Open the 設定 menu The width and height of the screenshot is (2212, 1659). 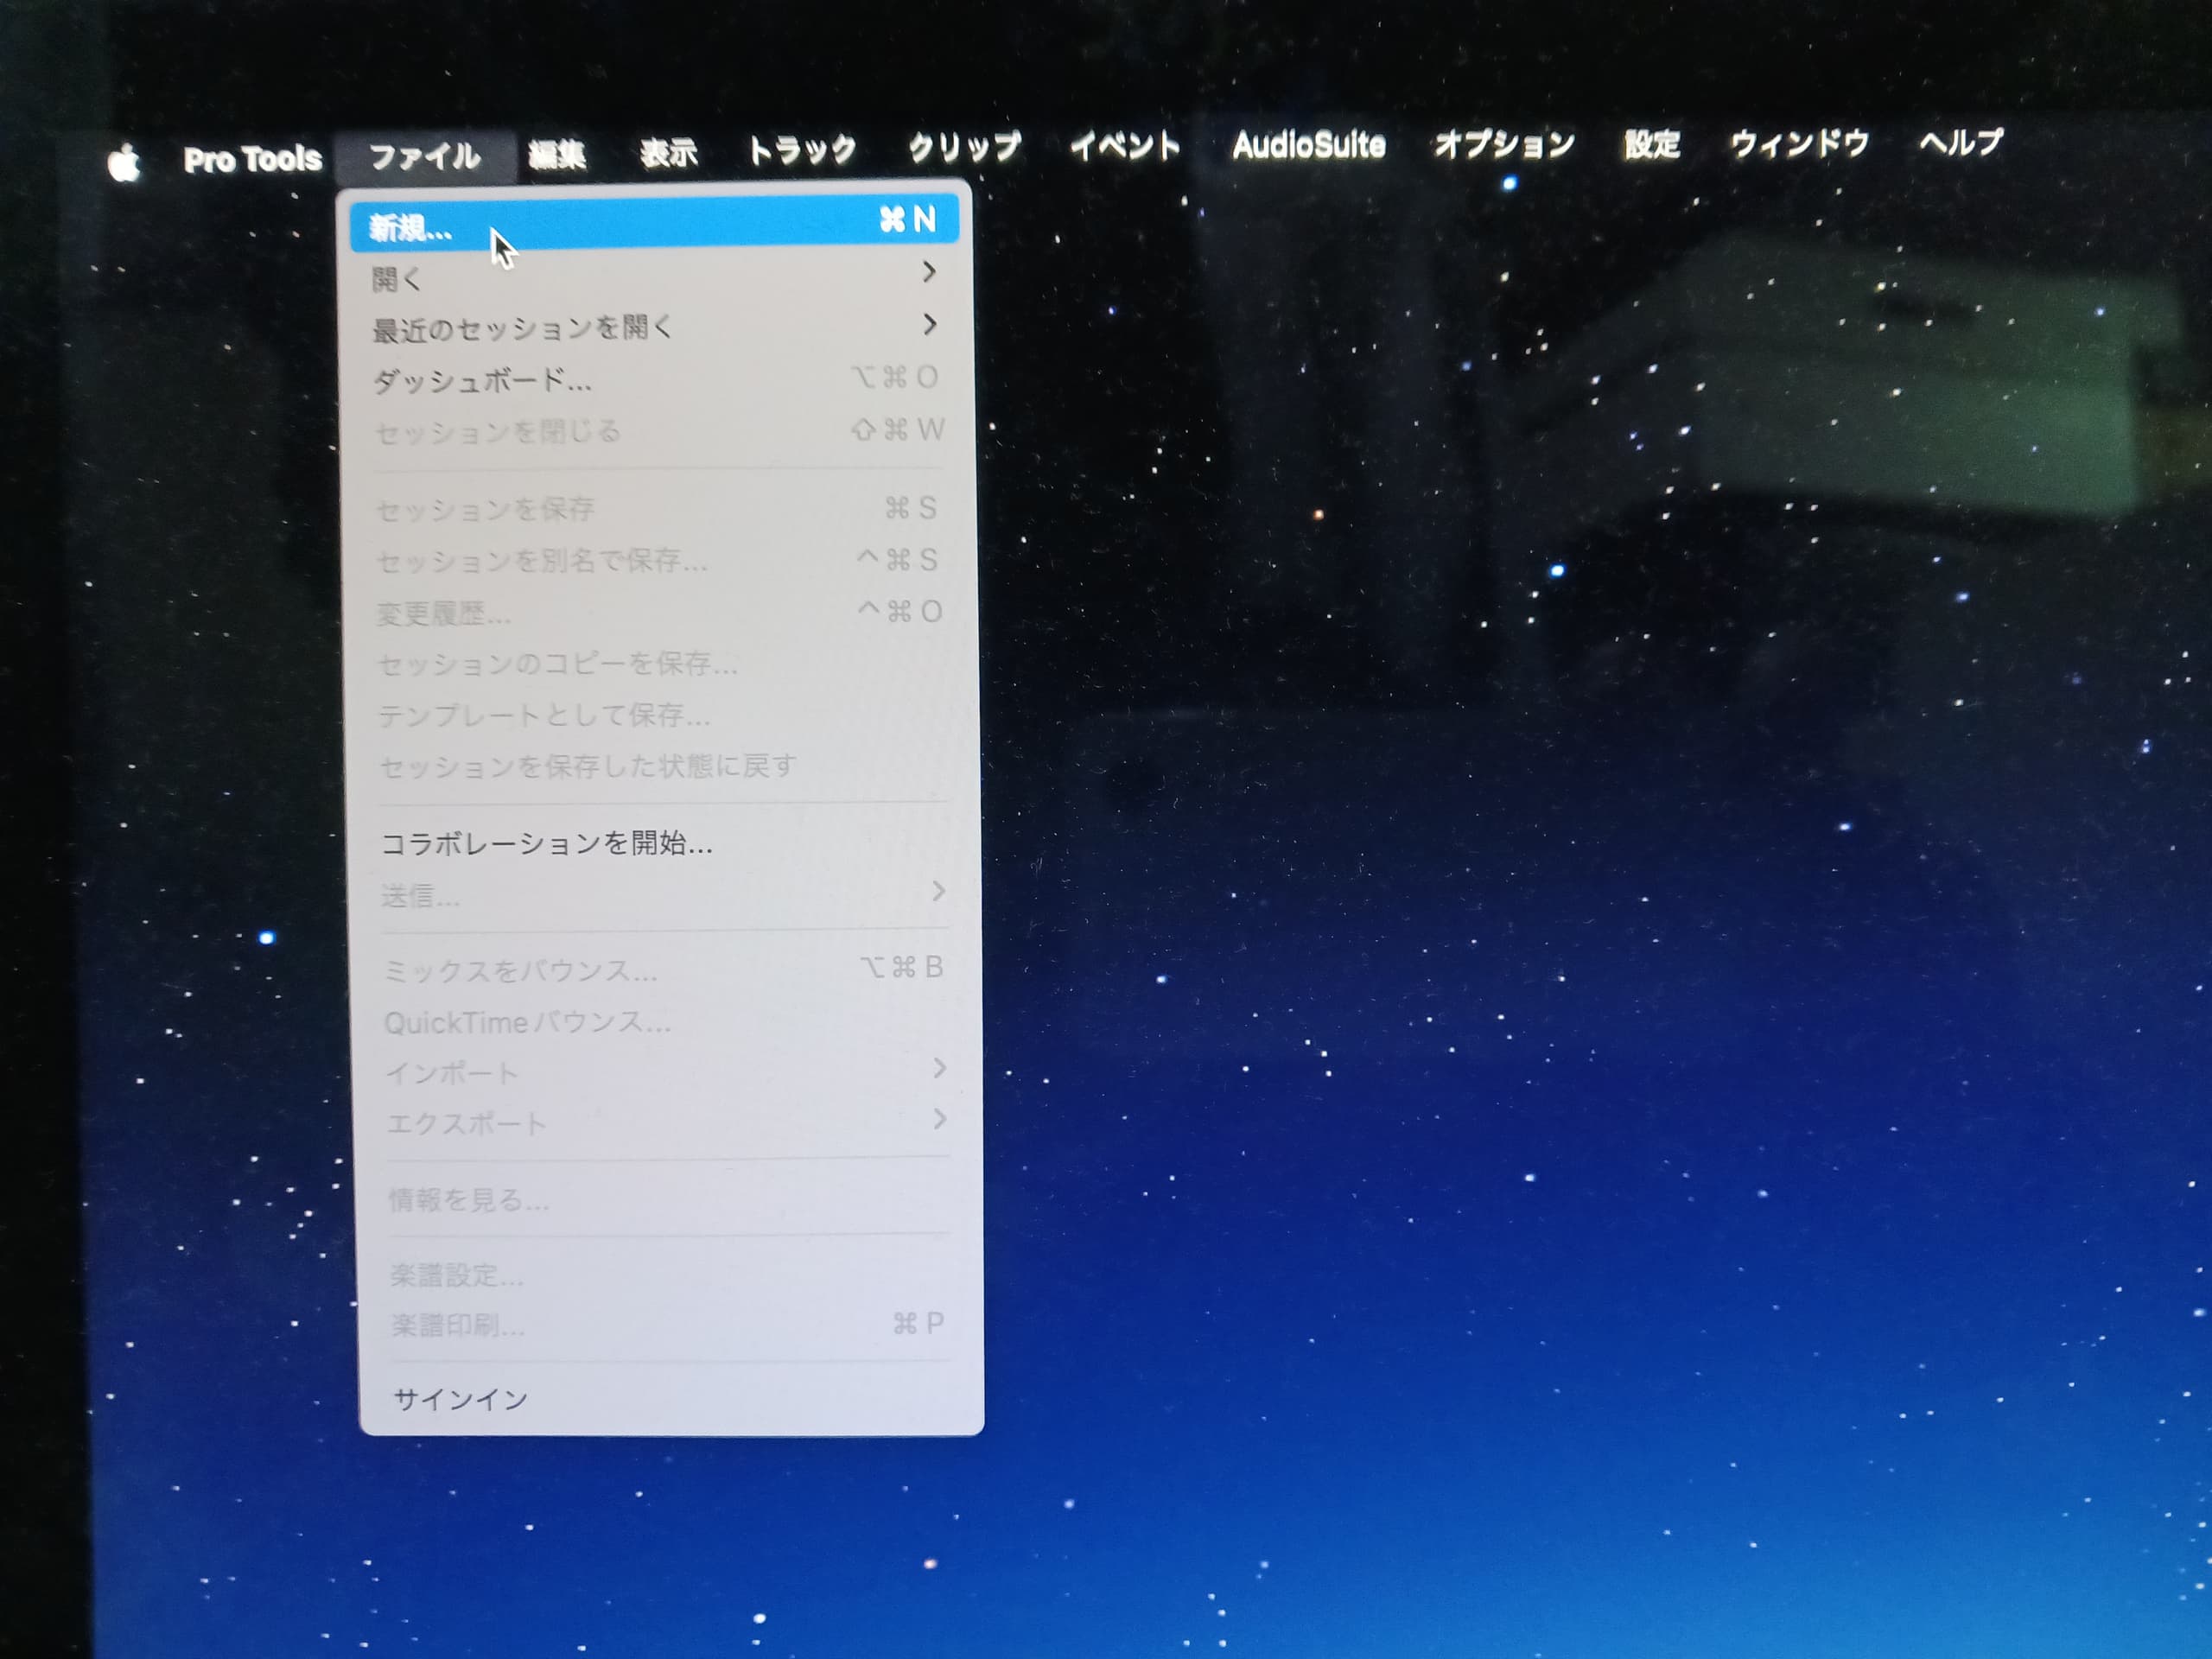1651,144
